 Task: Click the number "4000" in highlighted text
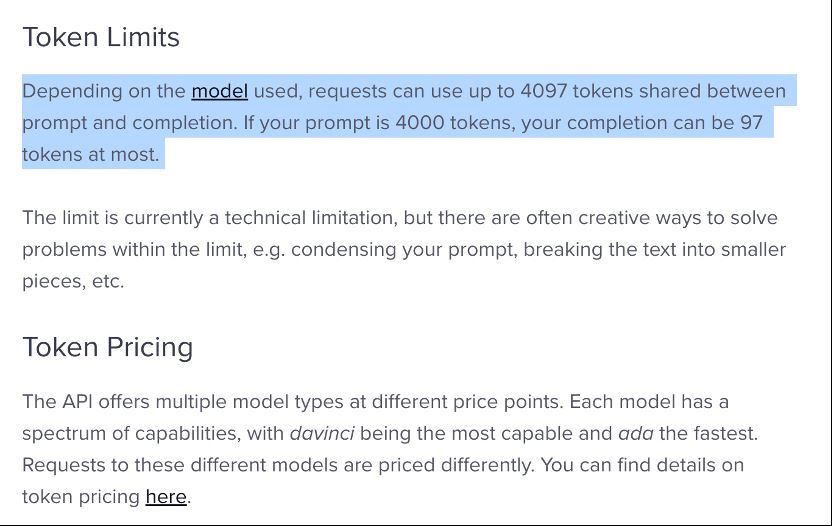coord(420,123)
